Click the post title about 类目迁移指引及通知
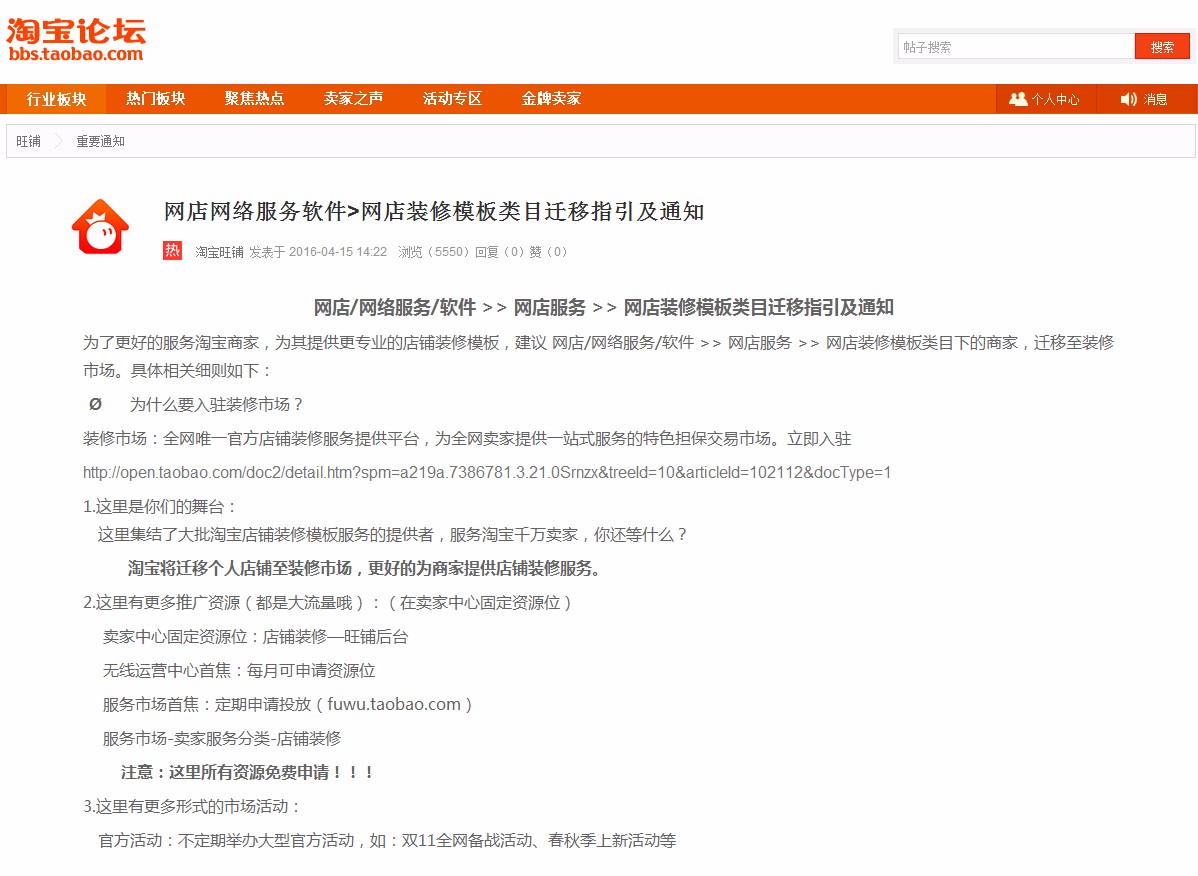This screenshot has width=1198, height=876. 434,211
